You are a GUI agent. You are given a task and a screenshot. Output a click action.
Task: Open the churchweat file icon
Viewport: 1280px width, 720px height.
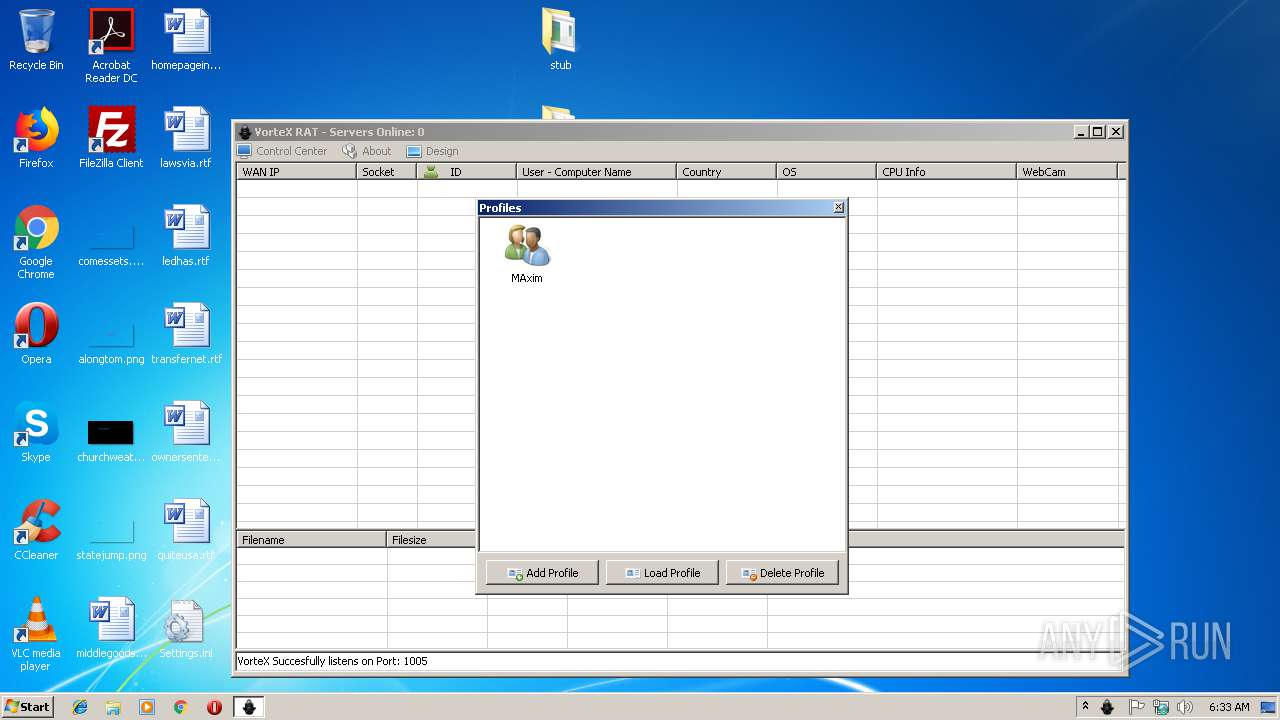coord(111,440)
